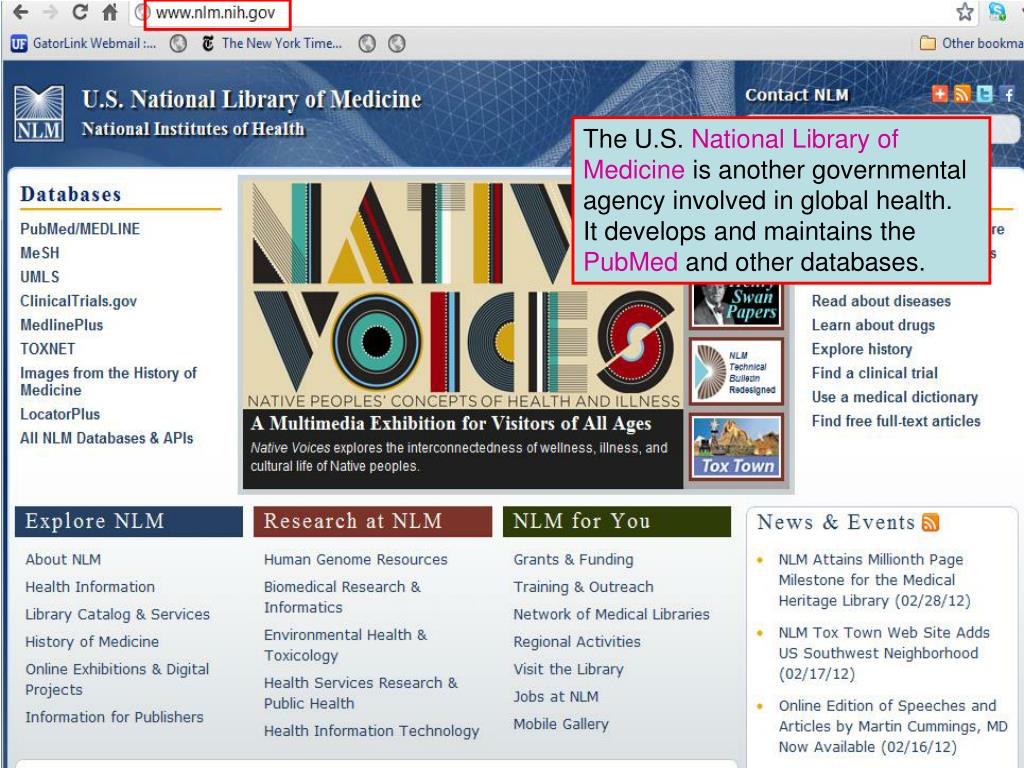Open History of Medicine link
This screenshot has height=768, width=1024.
click(x=92, y=642)
